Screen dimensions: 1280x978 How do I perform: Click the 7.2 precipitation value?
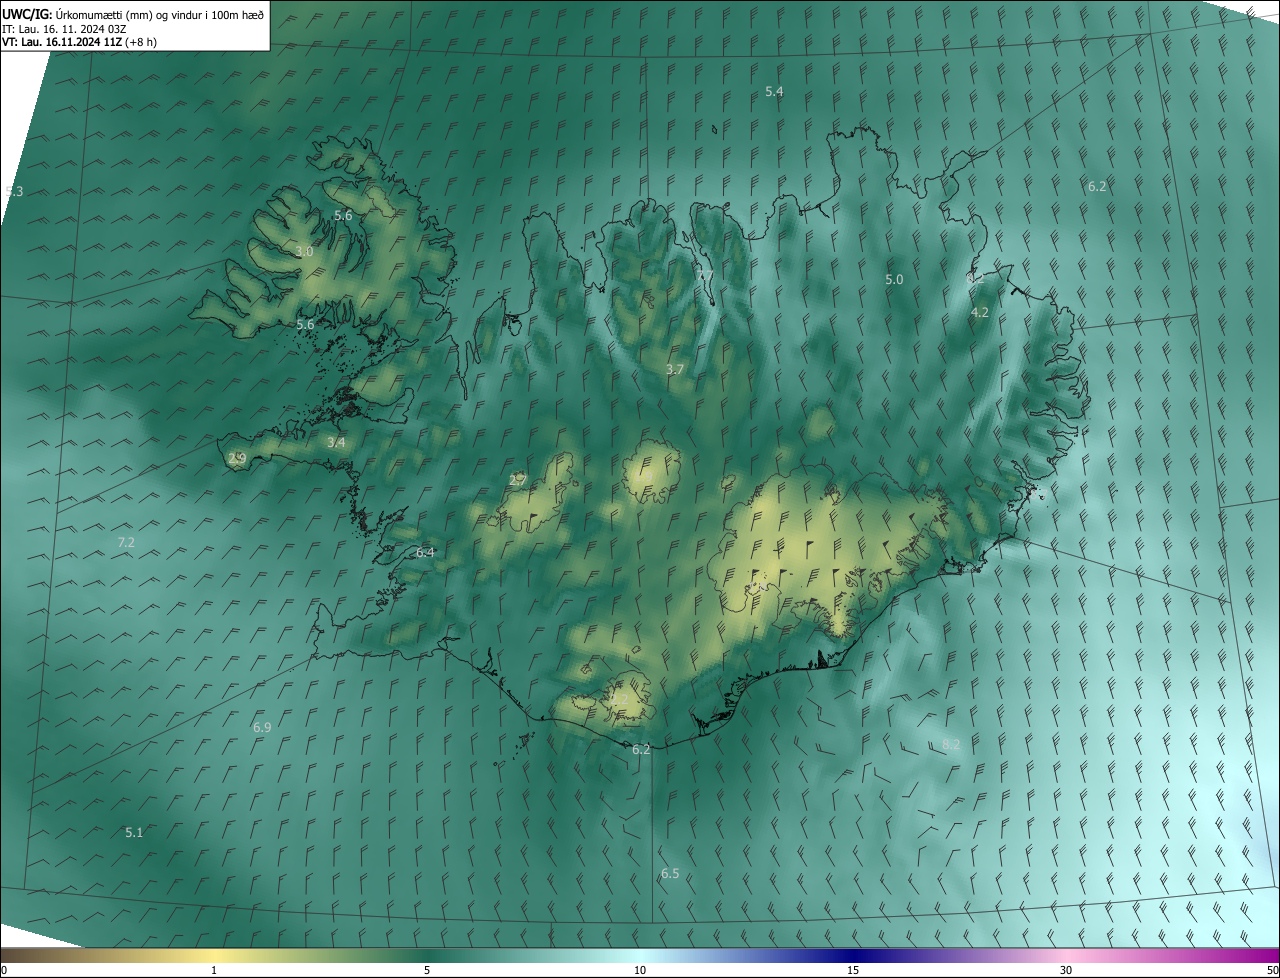coord(126,542)
